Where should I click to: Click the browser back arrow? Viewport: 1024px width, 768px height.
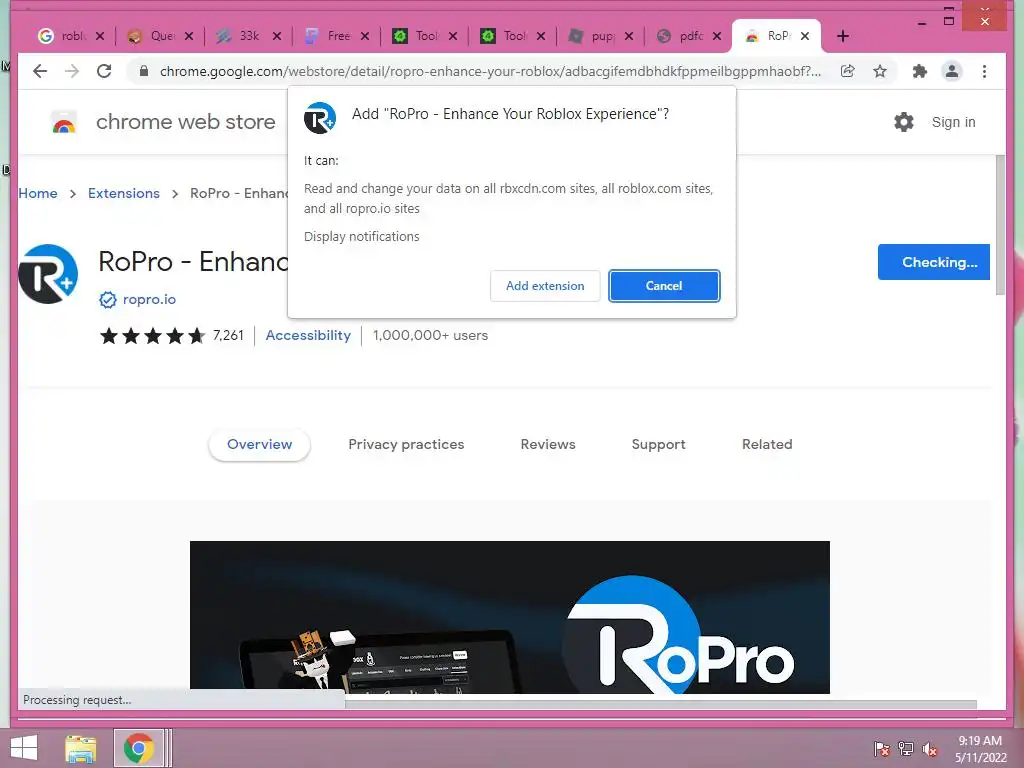[40, 71]
